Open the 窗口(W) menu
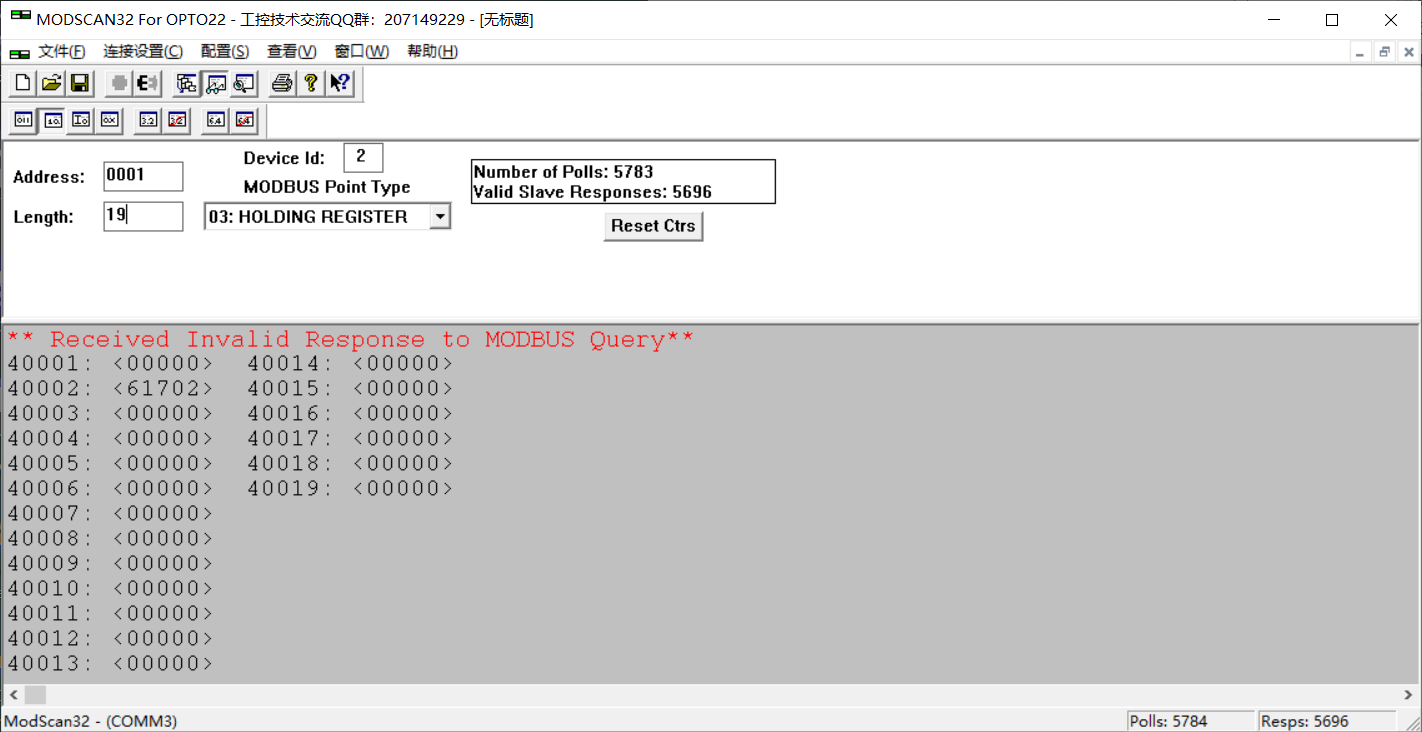Viewport: 1422px width, 732px height. 362,52
